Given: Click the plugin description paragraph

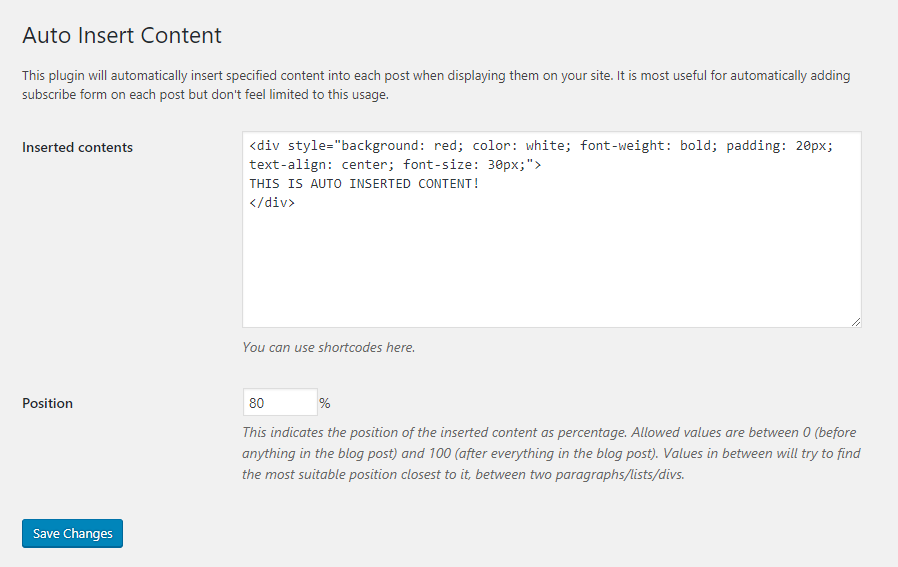Looking at the screenshot, I should pyautogui.click(x=436, y=85).
